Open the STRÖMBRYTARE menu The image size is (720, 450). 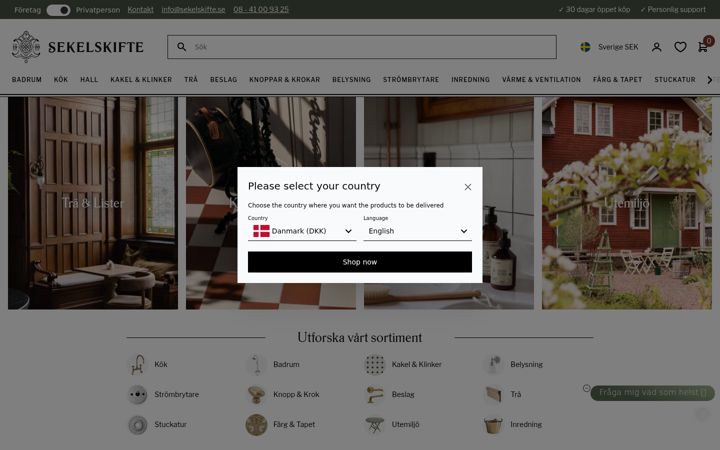(x=411, y=79)
